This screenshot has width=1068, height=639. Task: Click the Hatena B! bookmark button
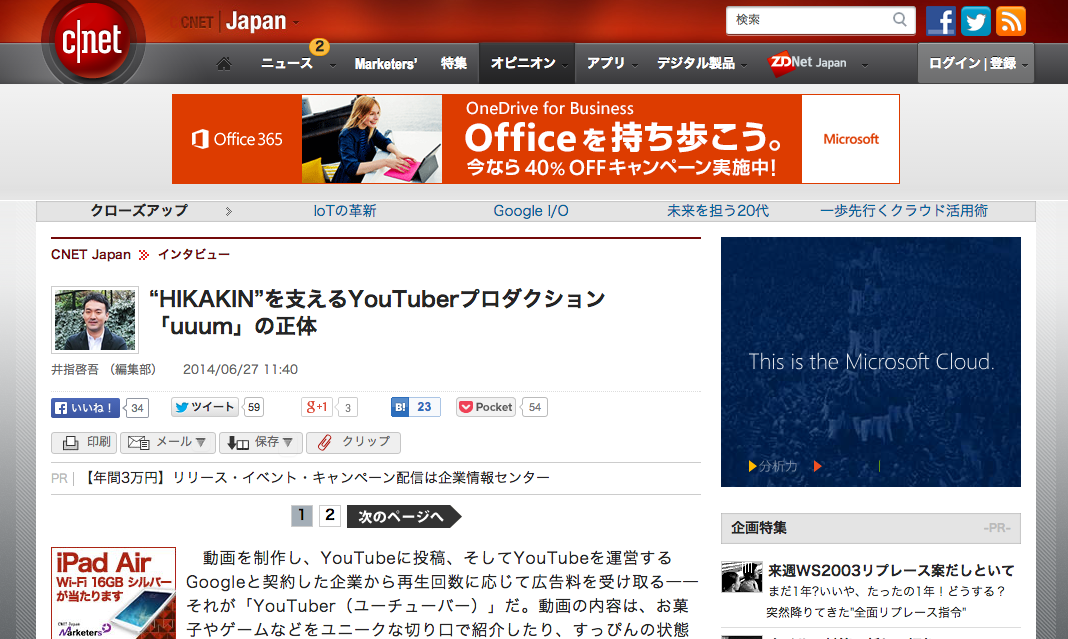pos(400,407)
